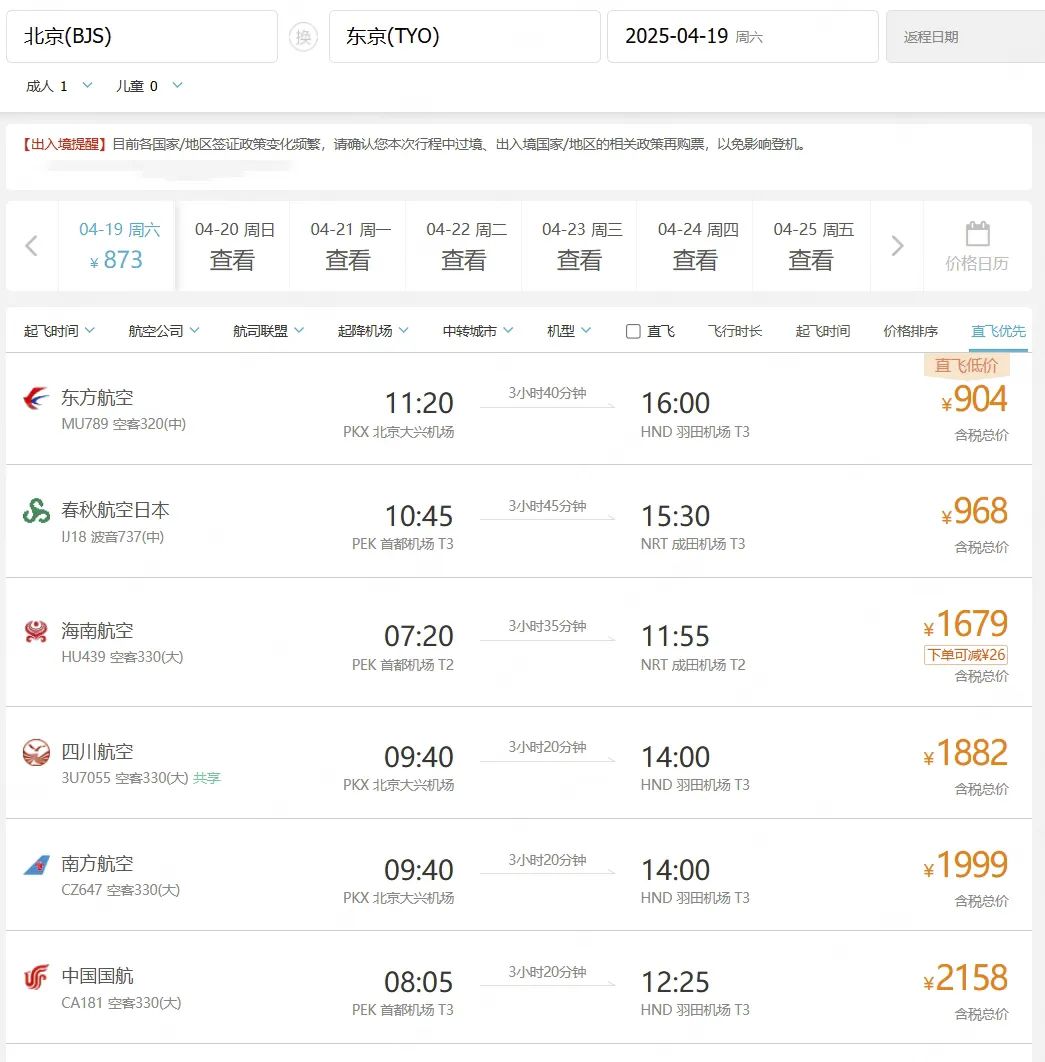Click the Spring Airlines Japan logo

click(36, 511)
